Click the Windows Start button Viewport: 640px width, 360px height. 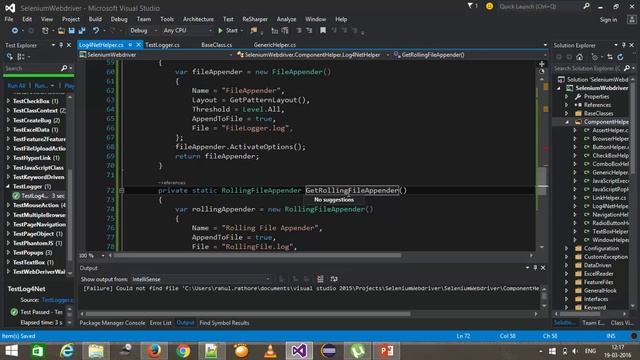[11, 351]
